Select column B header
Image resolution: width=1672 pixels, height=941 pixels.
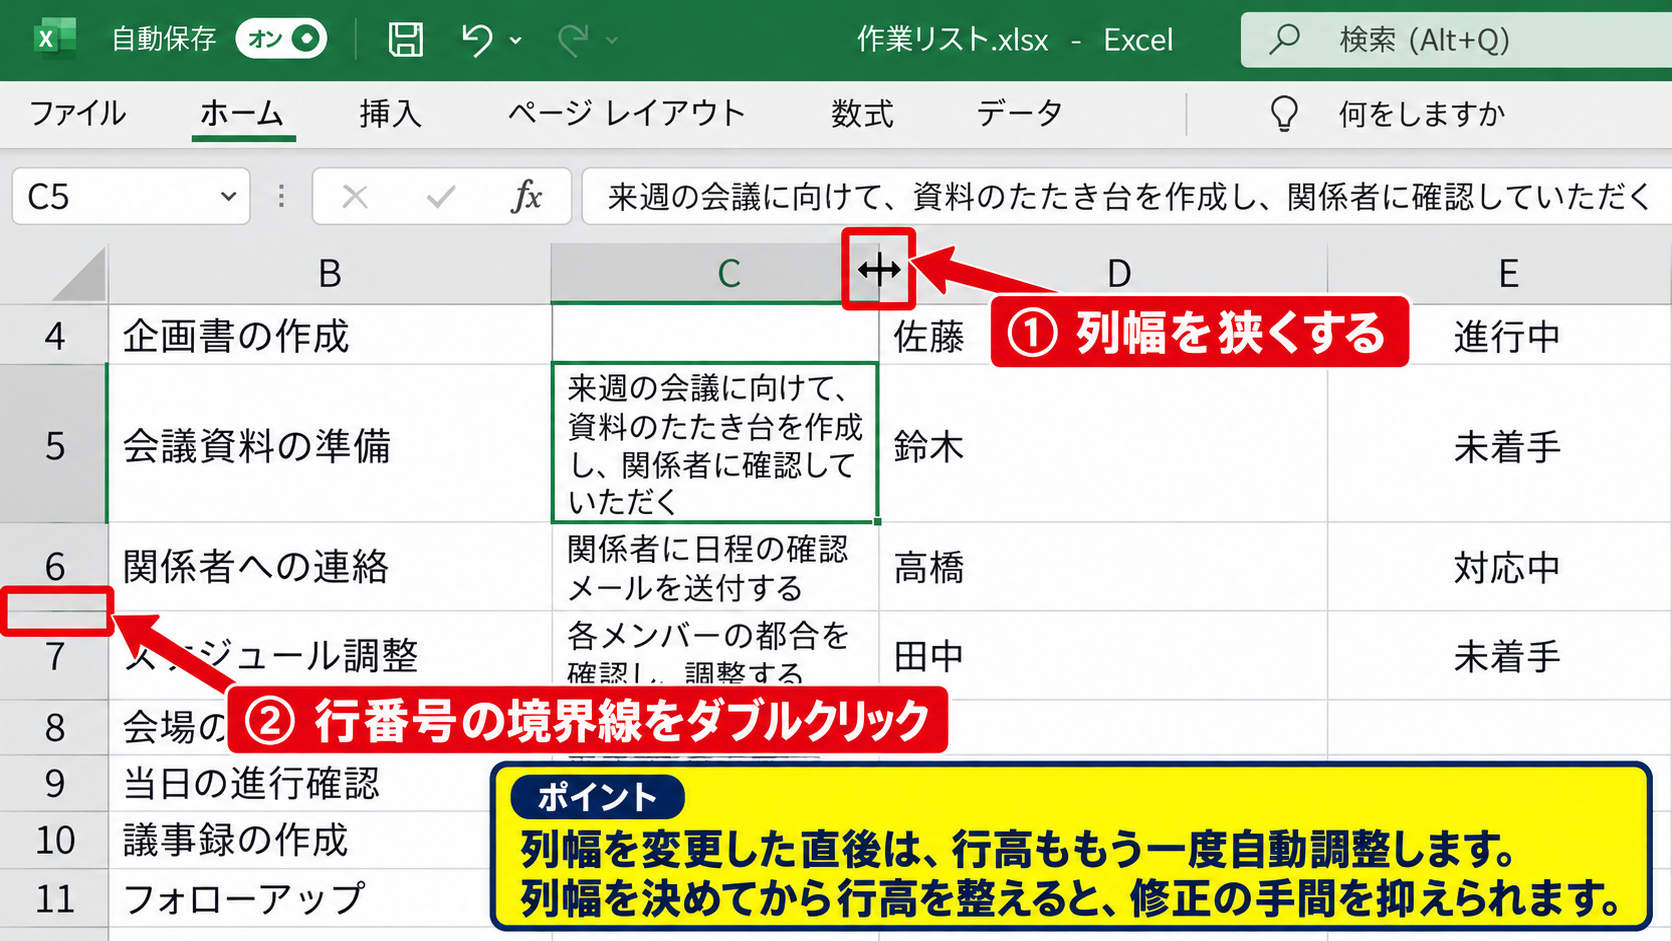330,273
